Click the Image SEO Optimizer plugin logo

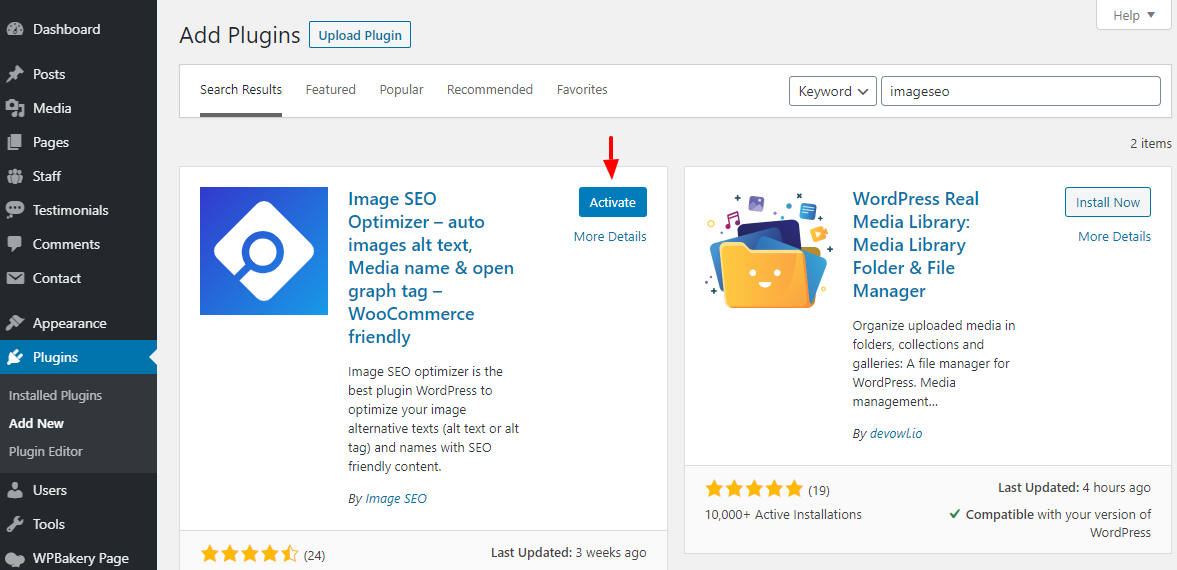click(x=263, y=251)
